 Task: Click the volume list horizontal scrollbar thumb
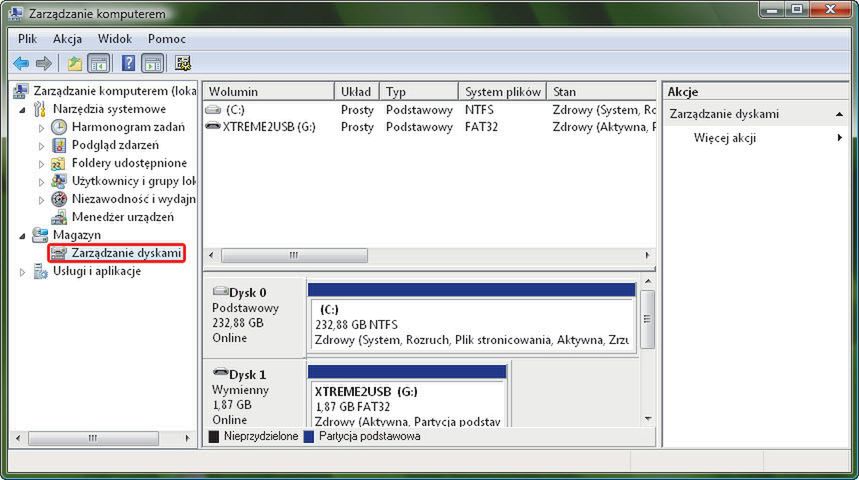click(x=294, y=255)
